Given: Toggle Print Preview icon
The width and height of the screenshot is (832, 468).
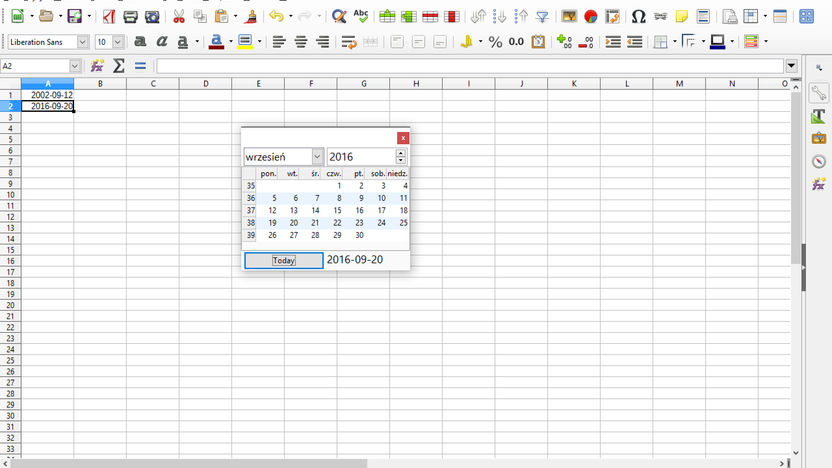Looking at the screenshot, I should tap(152, 16).
